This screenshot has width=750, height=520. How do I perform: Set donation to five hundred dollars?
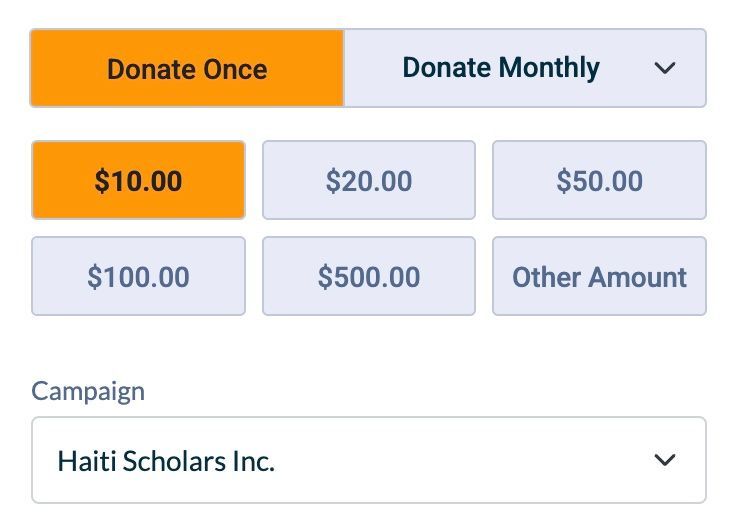click(368, 277)
